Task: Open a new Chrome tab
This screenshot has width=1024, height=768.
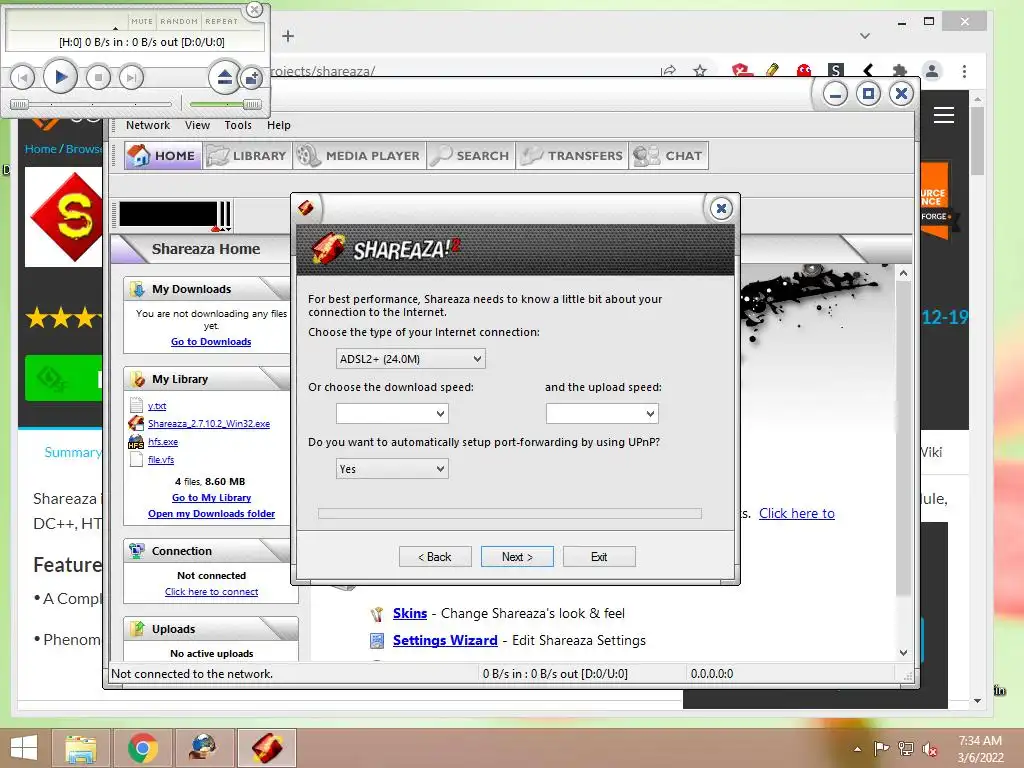Action: click(x=288, y=36)
